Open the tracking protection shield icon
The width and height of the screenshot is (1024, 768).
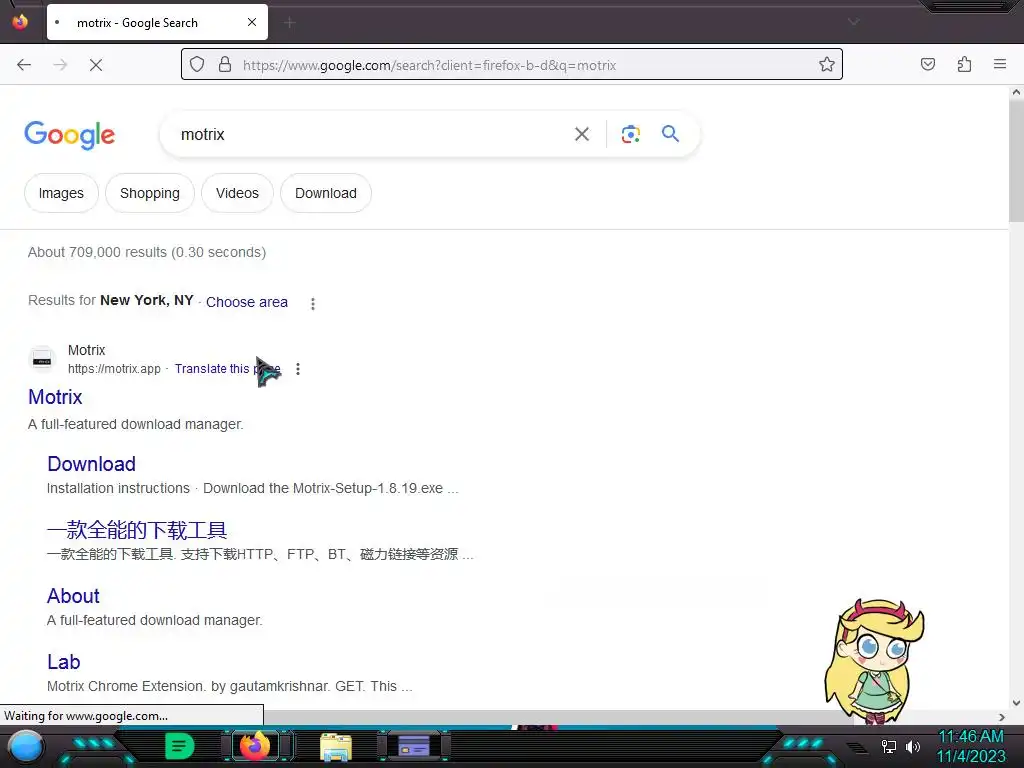tap(197, 65)
